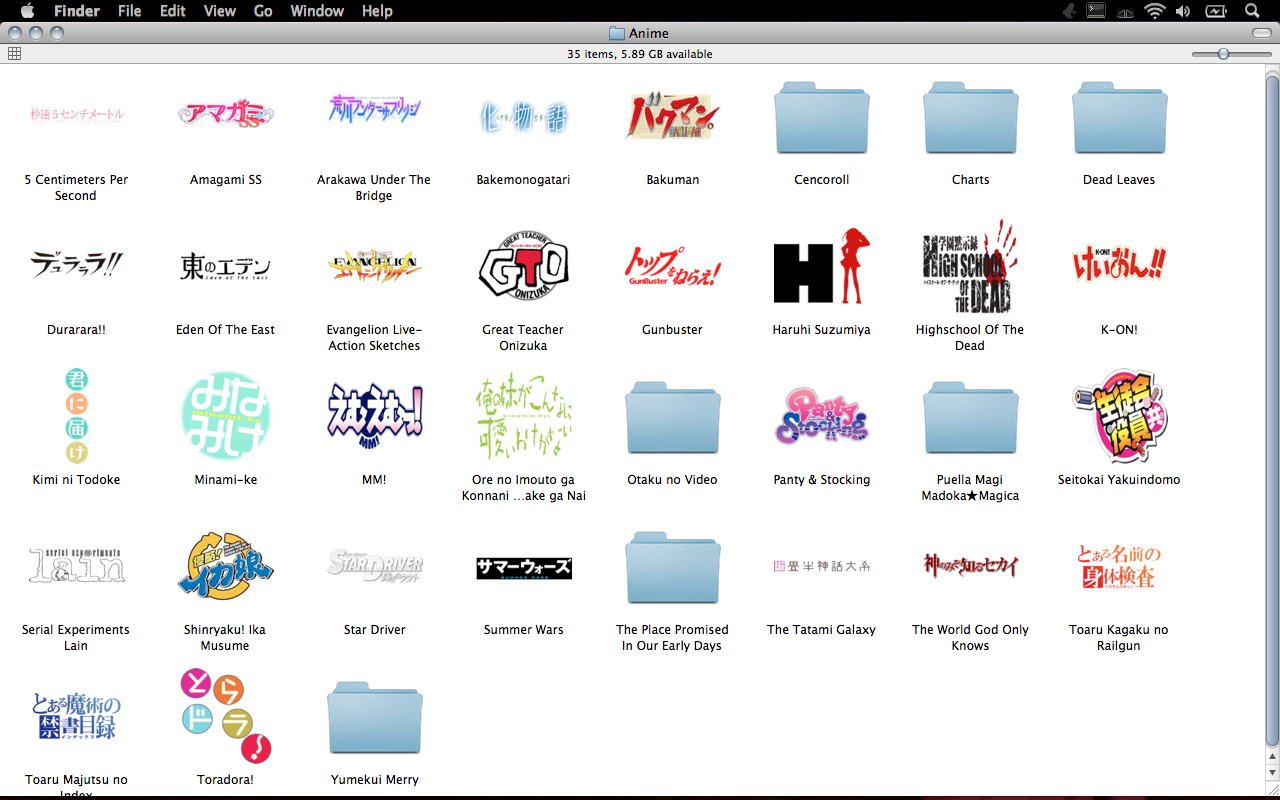This screenshot has width=1280, height=800.
Task: Click the battery status icon
Action: (x=1216, y=11)
